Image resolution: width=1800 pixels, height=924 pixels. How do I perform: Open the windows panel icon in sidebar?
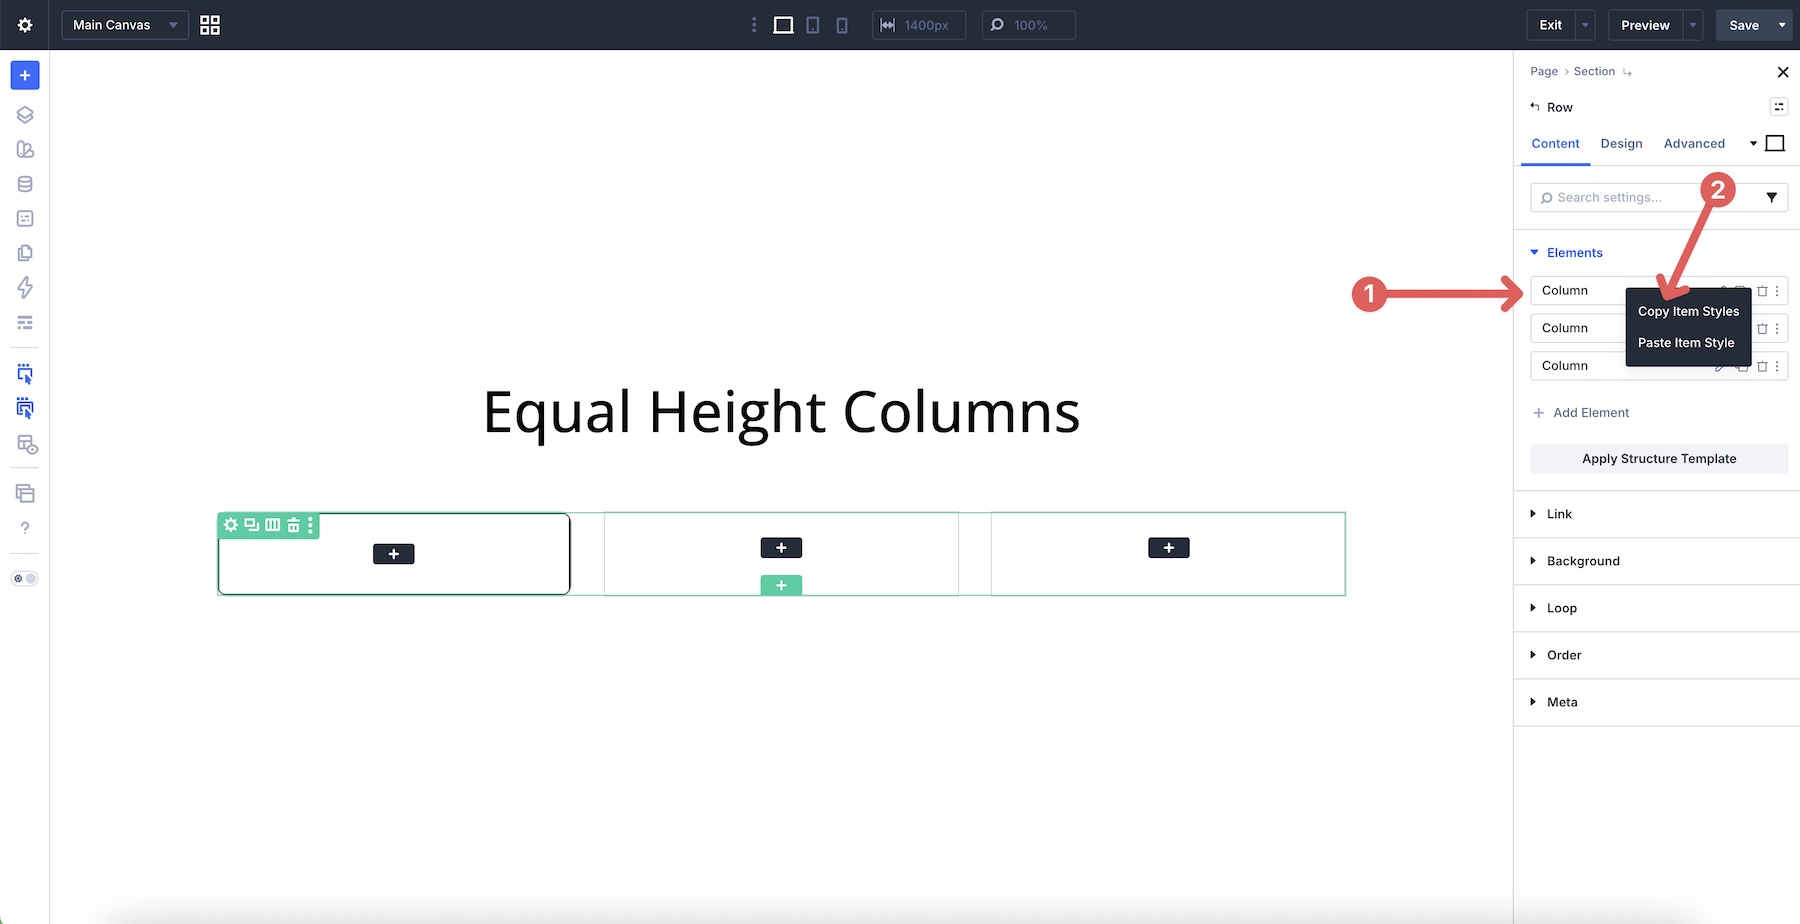click(x=25, y=493)
